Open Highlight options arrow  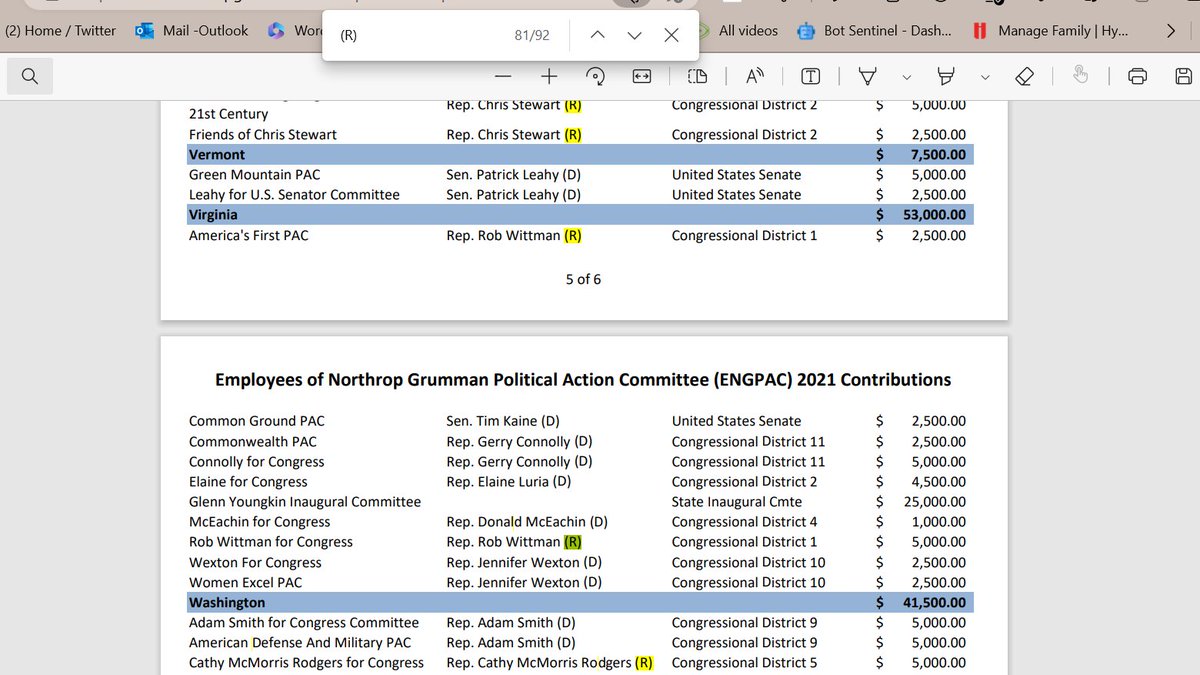[985, 76]
